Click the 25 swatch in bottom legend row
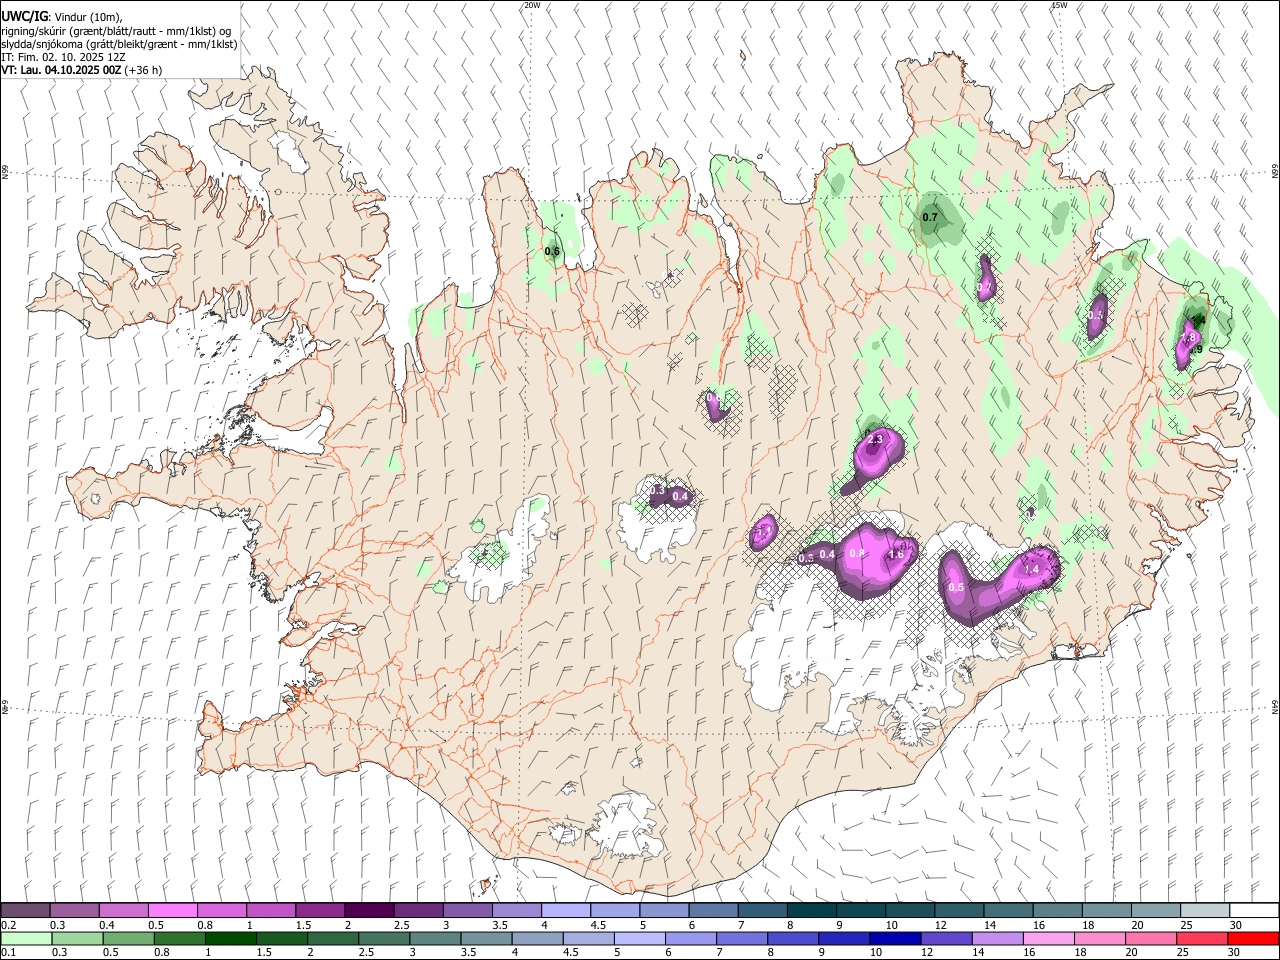This screenshot has height=960, width=1280. point(1201,938)
